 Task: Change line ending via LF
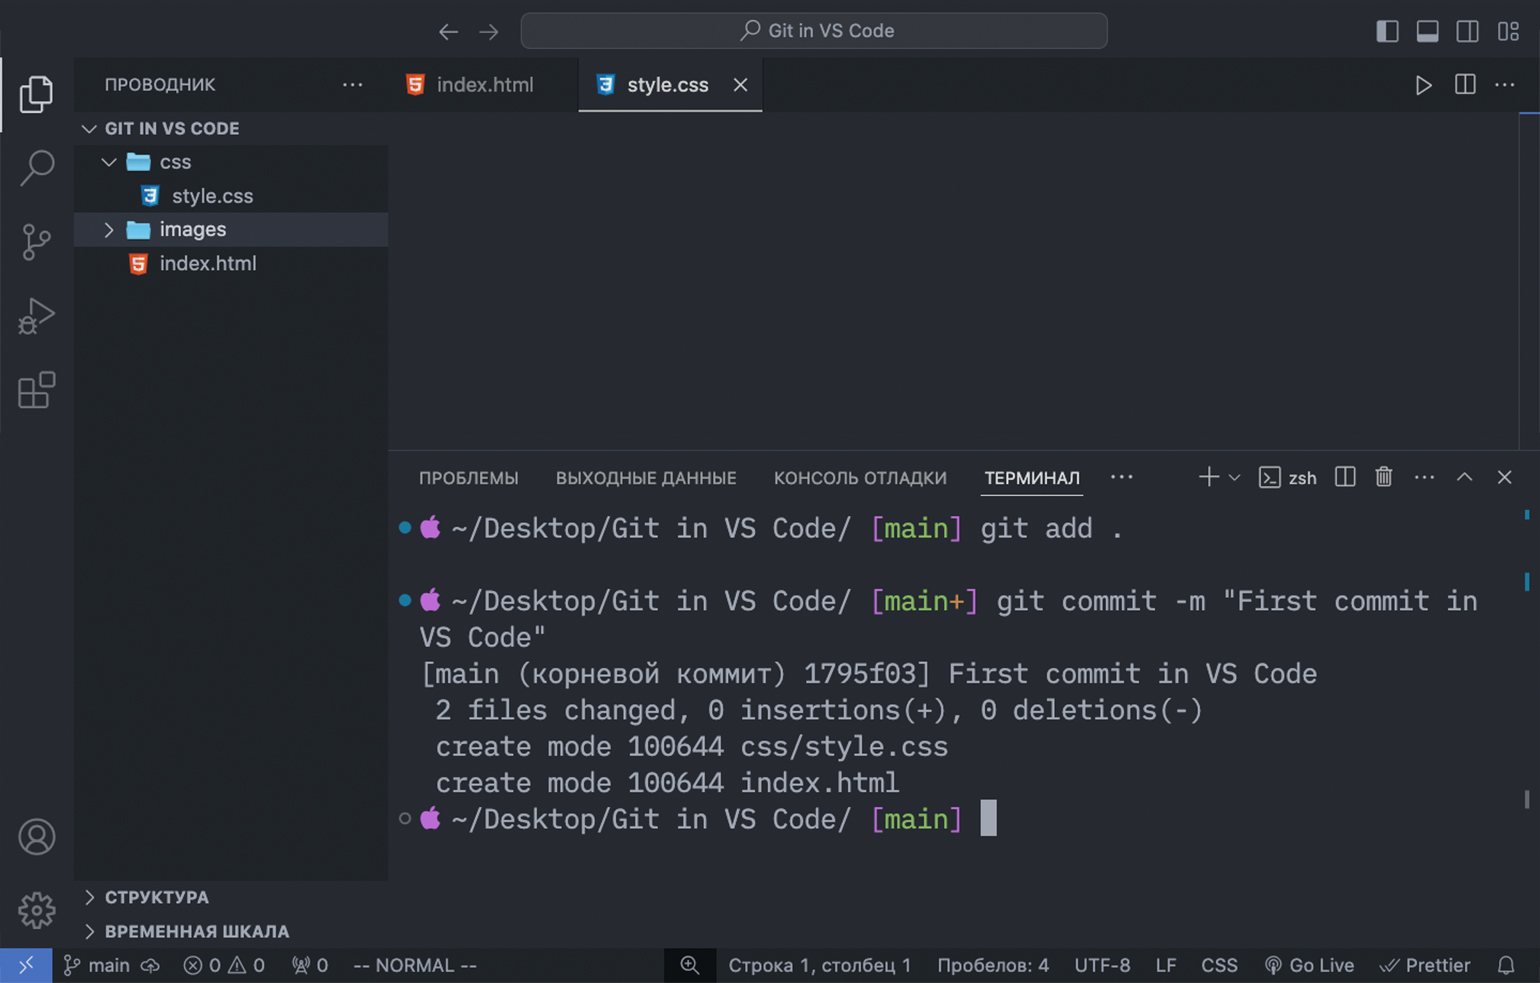[x=1166, y=965]
